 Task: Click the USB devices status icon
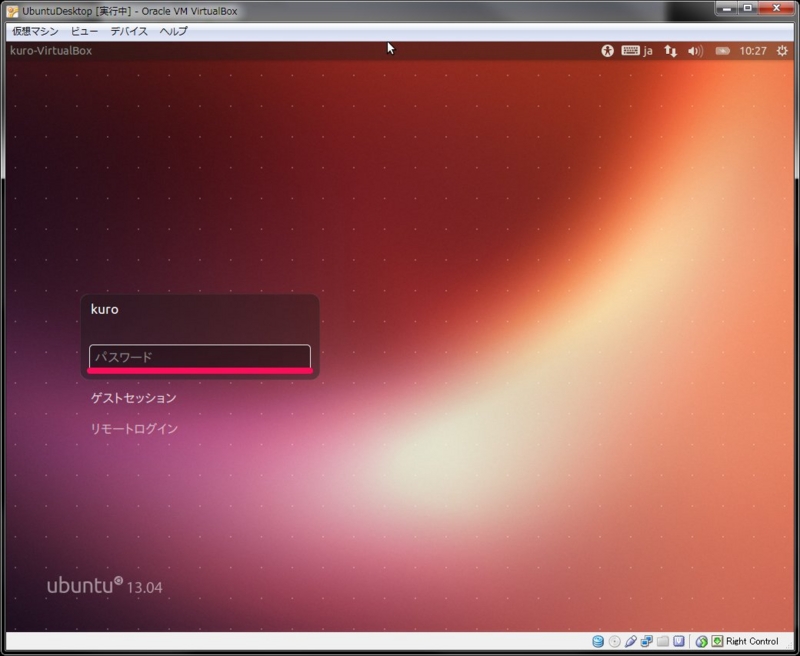click(631, 641)
